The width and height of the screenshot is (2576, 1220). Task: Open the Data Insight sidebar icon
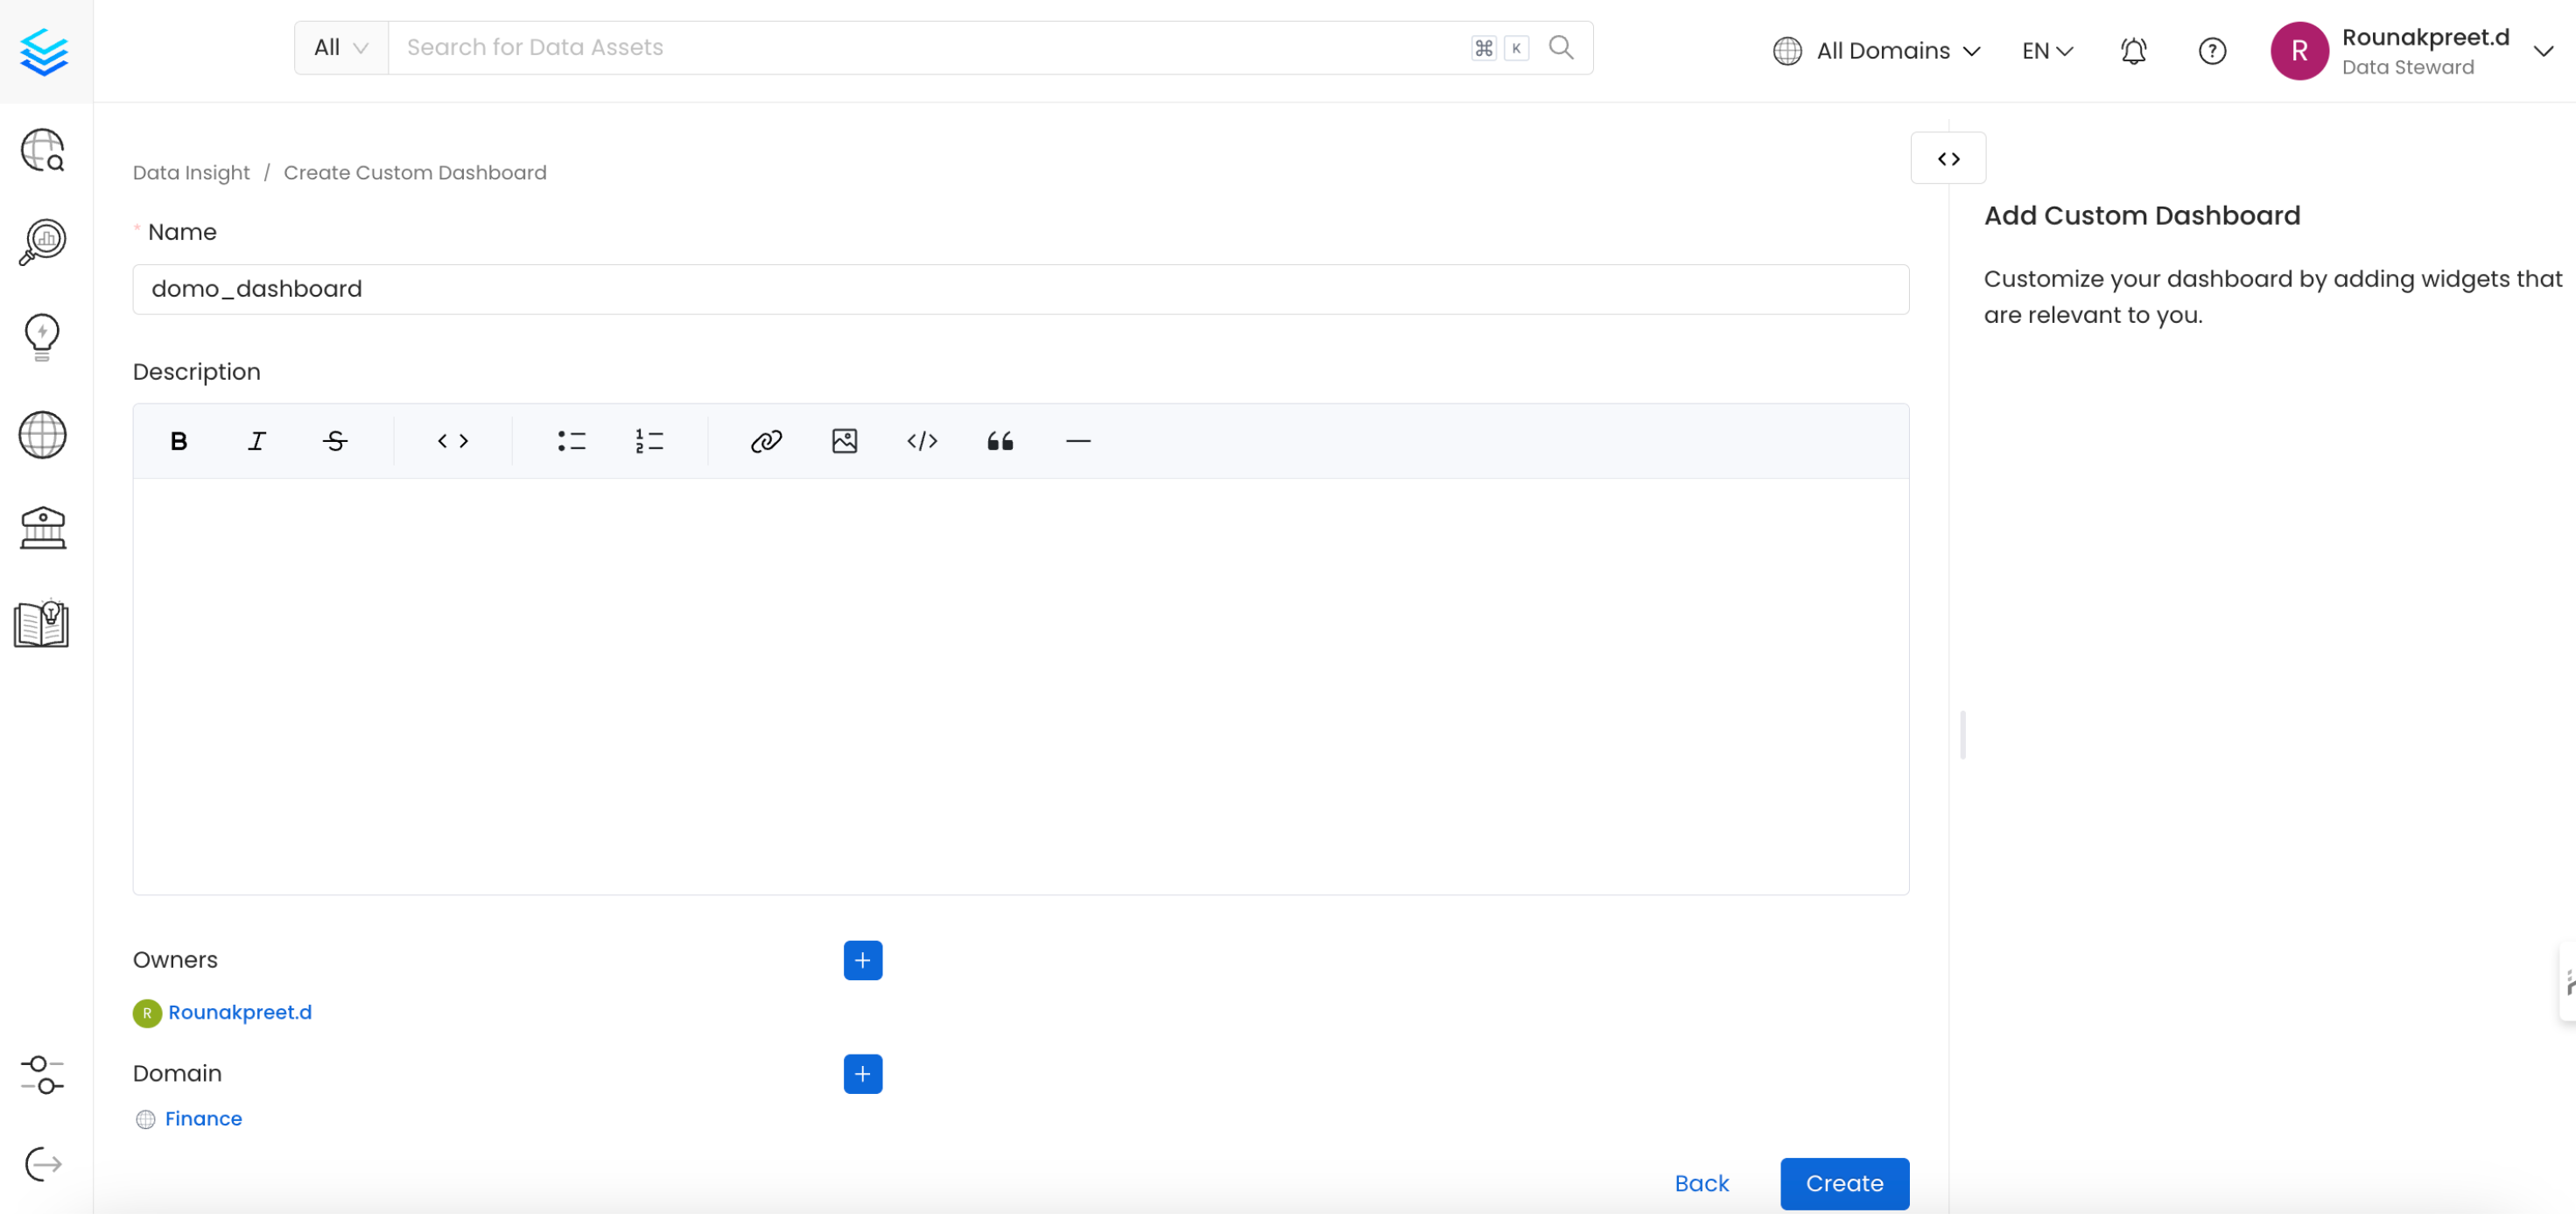coord(42,241)
